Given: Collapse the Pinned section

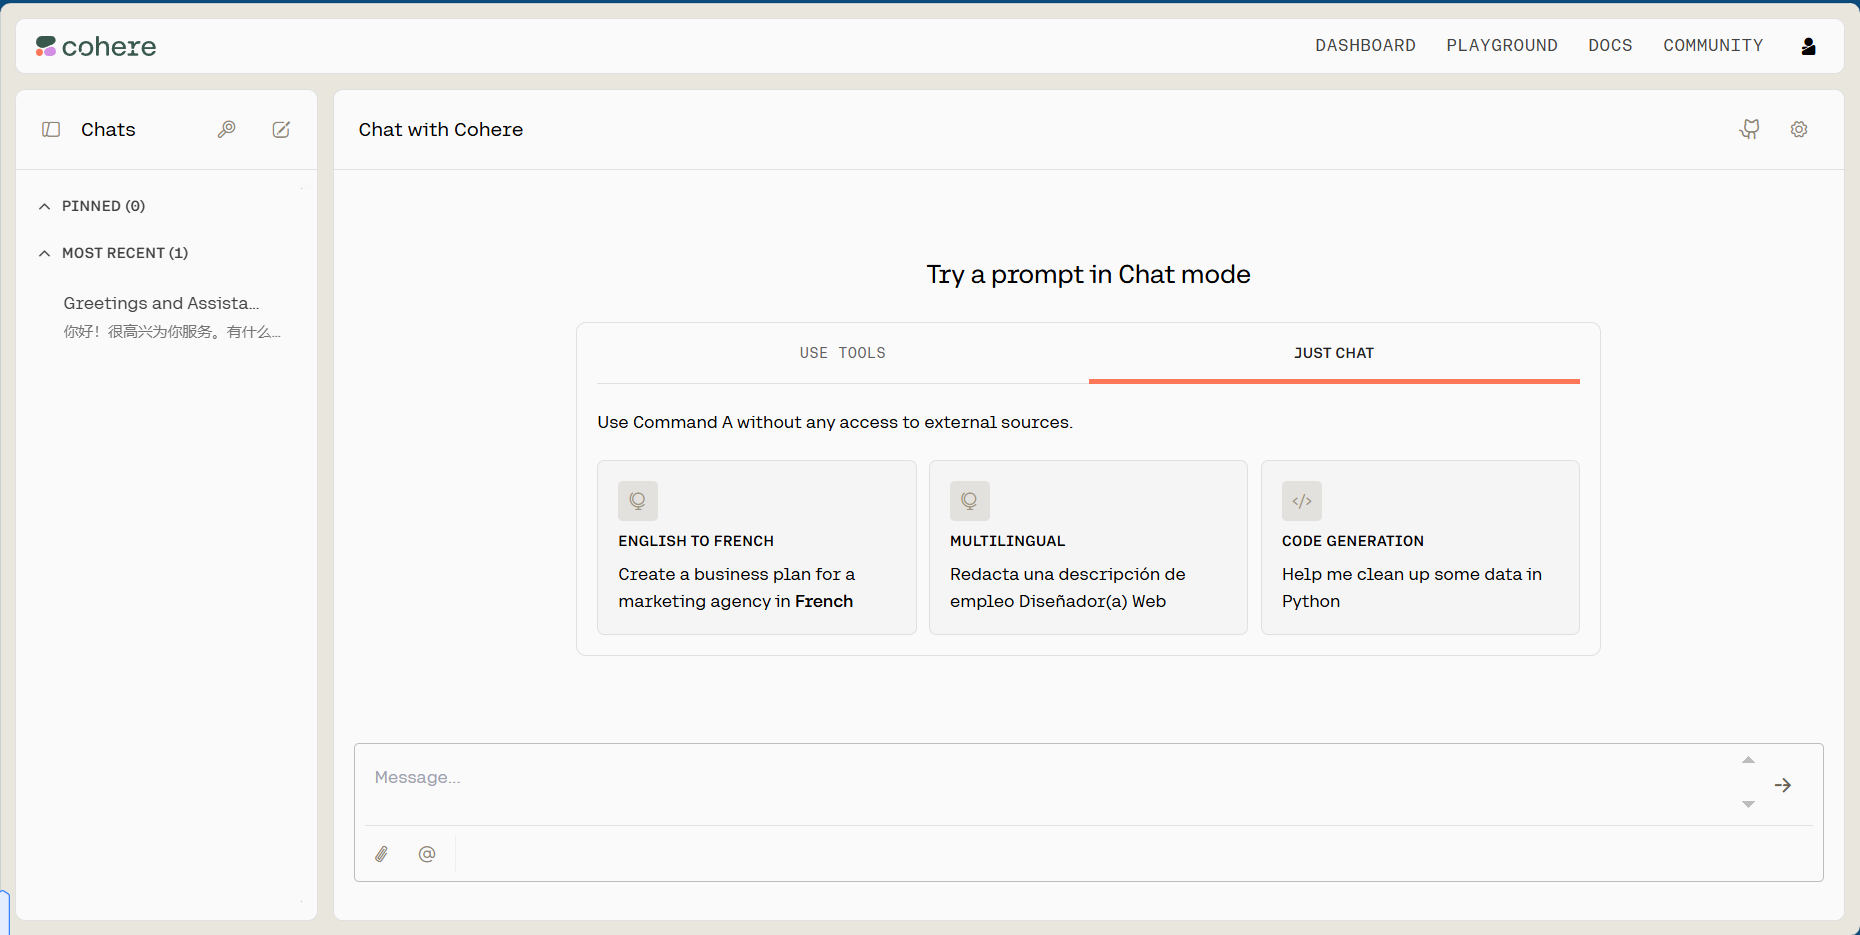Looking at the screenshot, I should click(x=45, y=206).
